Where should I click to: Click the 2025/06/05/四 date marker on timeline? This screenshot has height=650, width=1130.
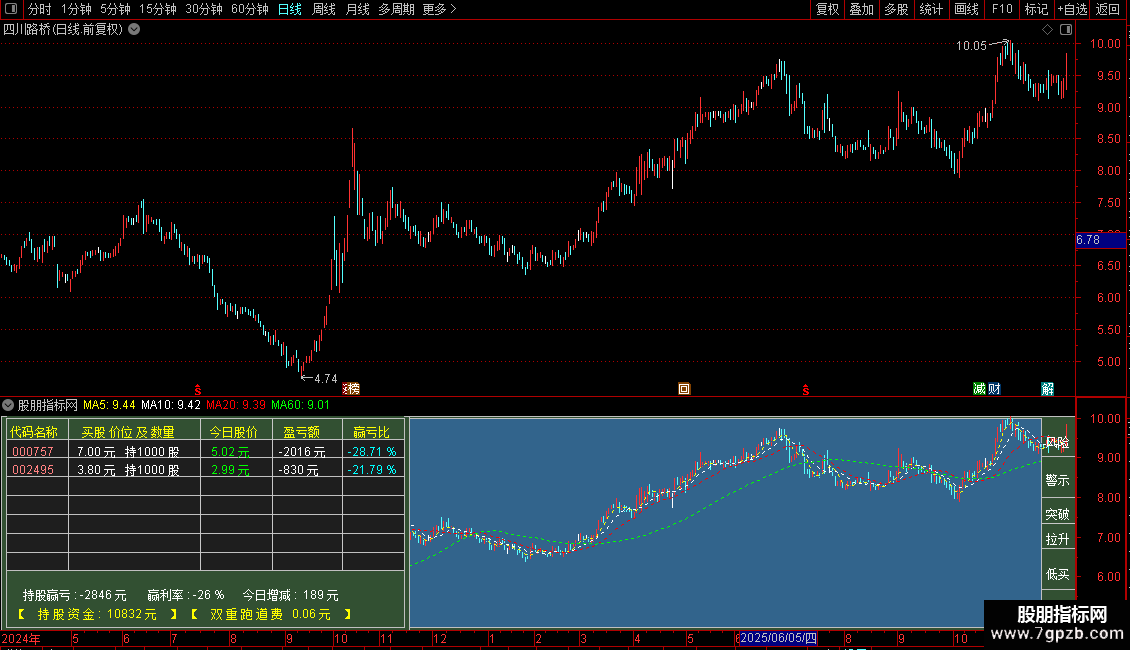point(779,638)
